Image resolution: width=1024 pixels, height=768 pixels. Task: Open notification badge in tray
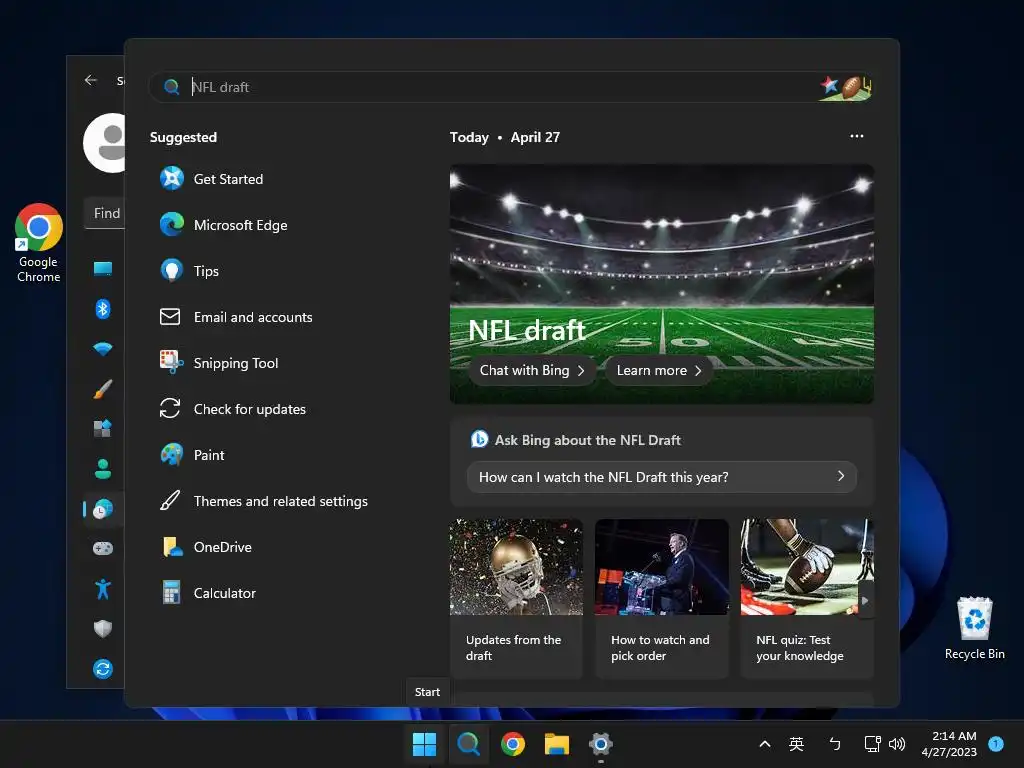click(996, 743)
